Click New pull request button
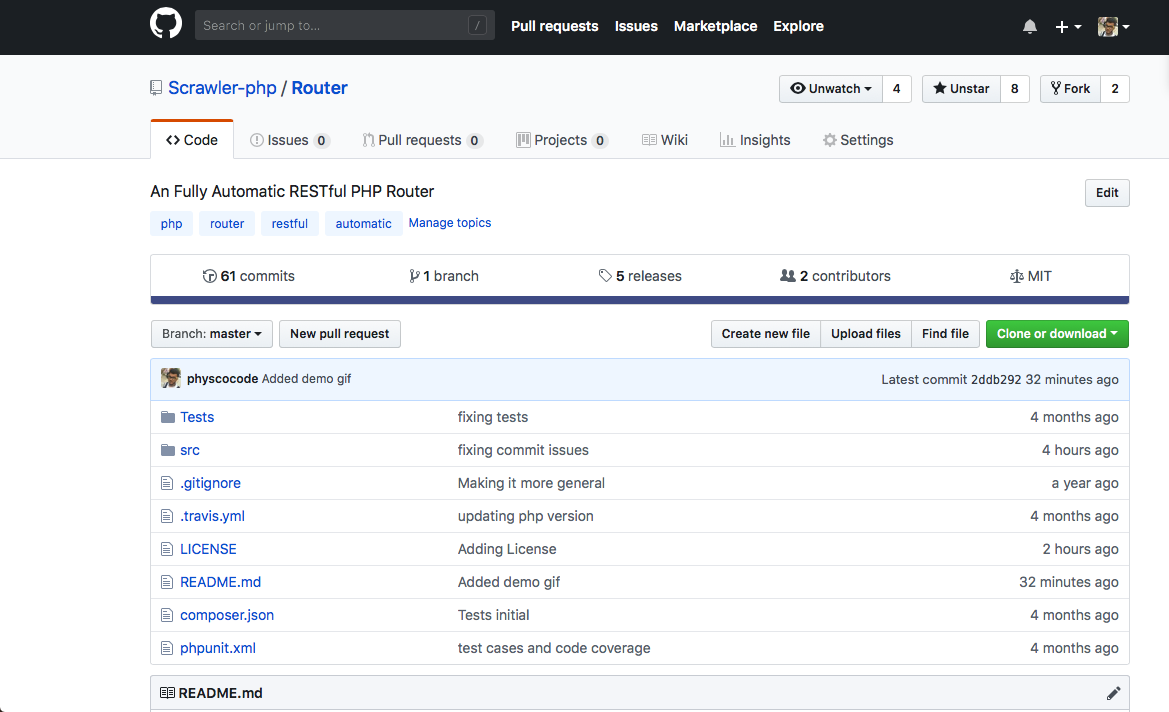This screenshot has height=712, width=1169. [x=339, y=334]
